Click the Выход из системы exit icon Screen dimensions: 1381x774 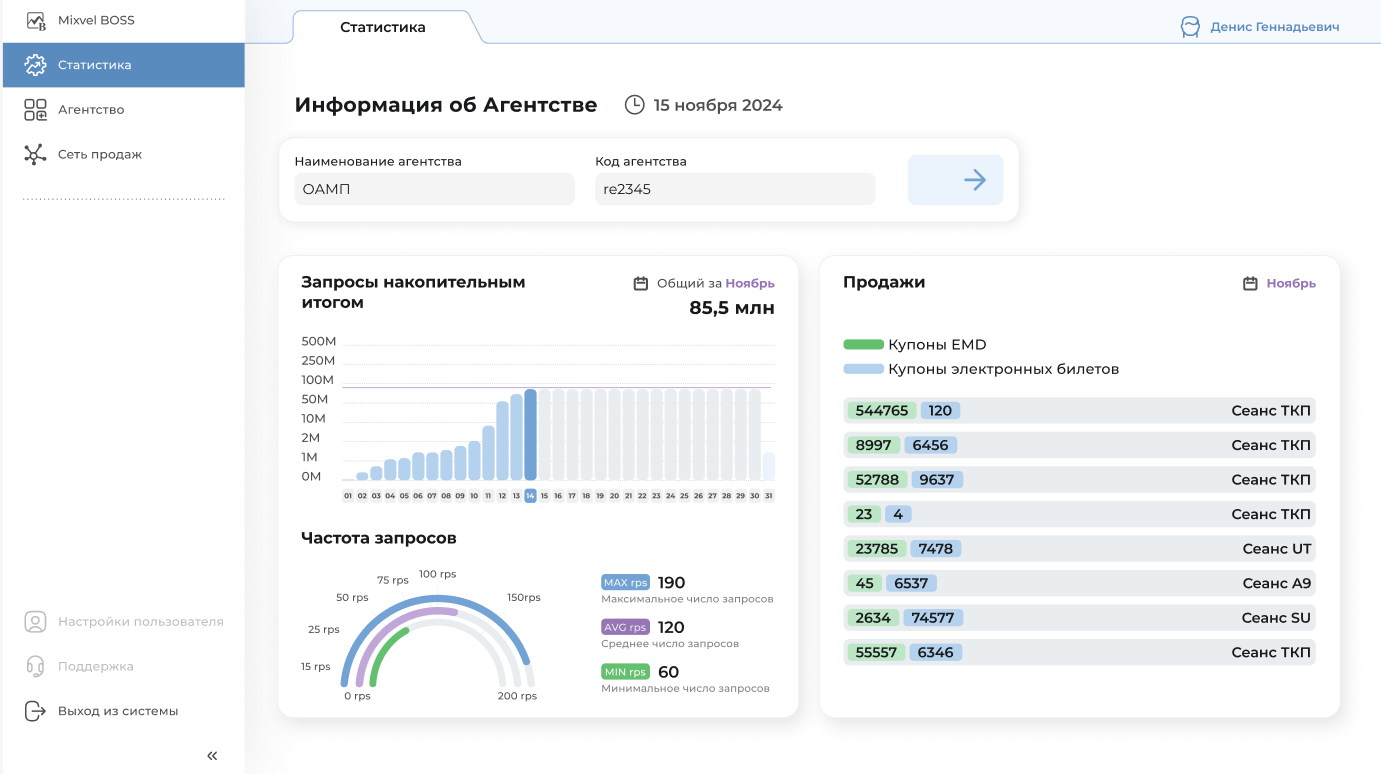[35, 712]
